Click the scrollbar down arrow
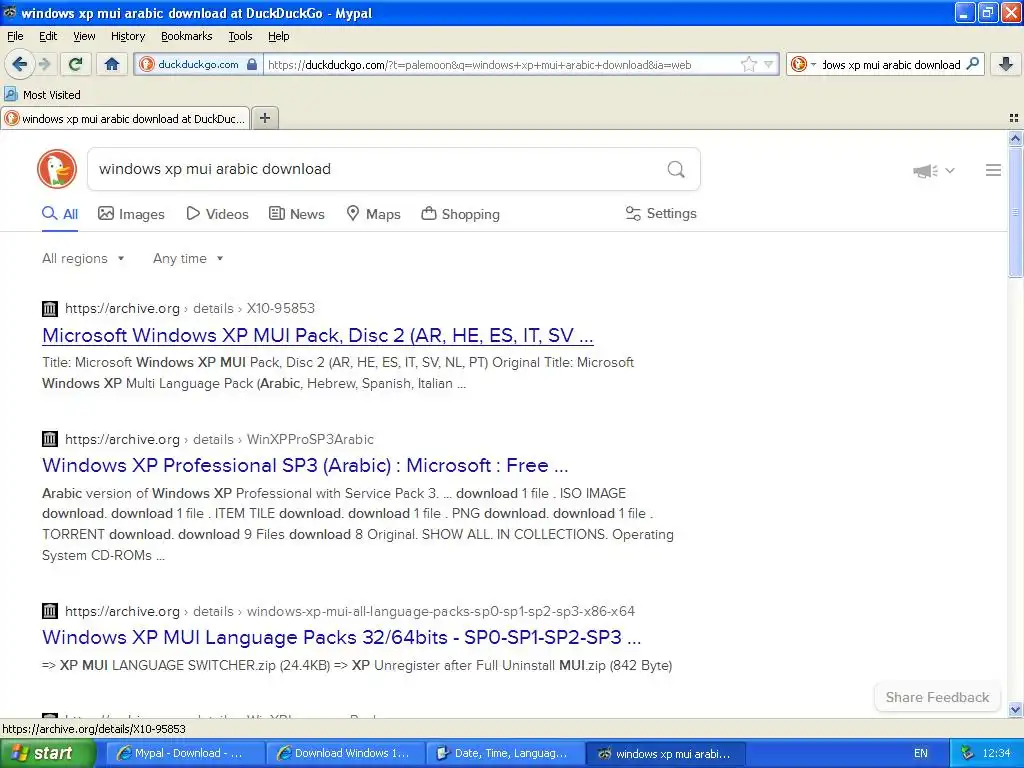Screen dimensions: 1024x768 pos(1015,710)
